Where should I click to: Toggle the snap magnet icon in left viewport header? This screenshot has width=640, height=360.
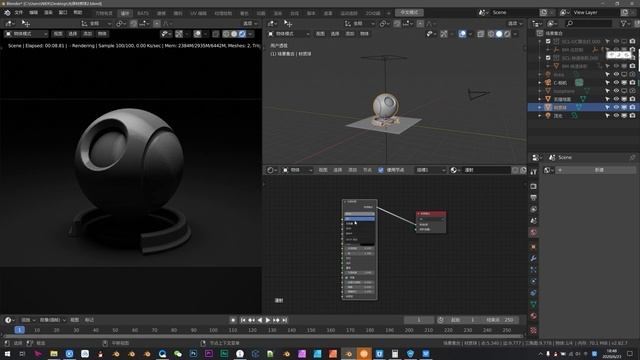(x=133, y=24)
